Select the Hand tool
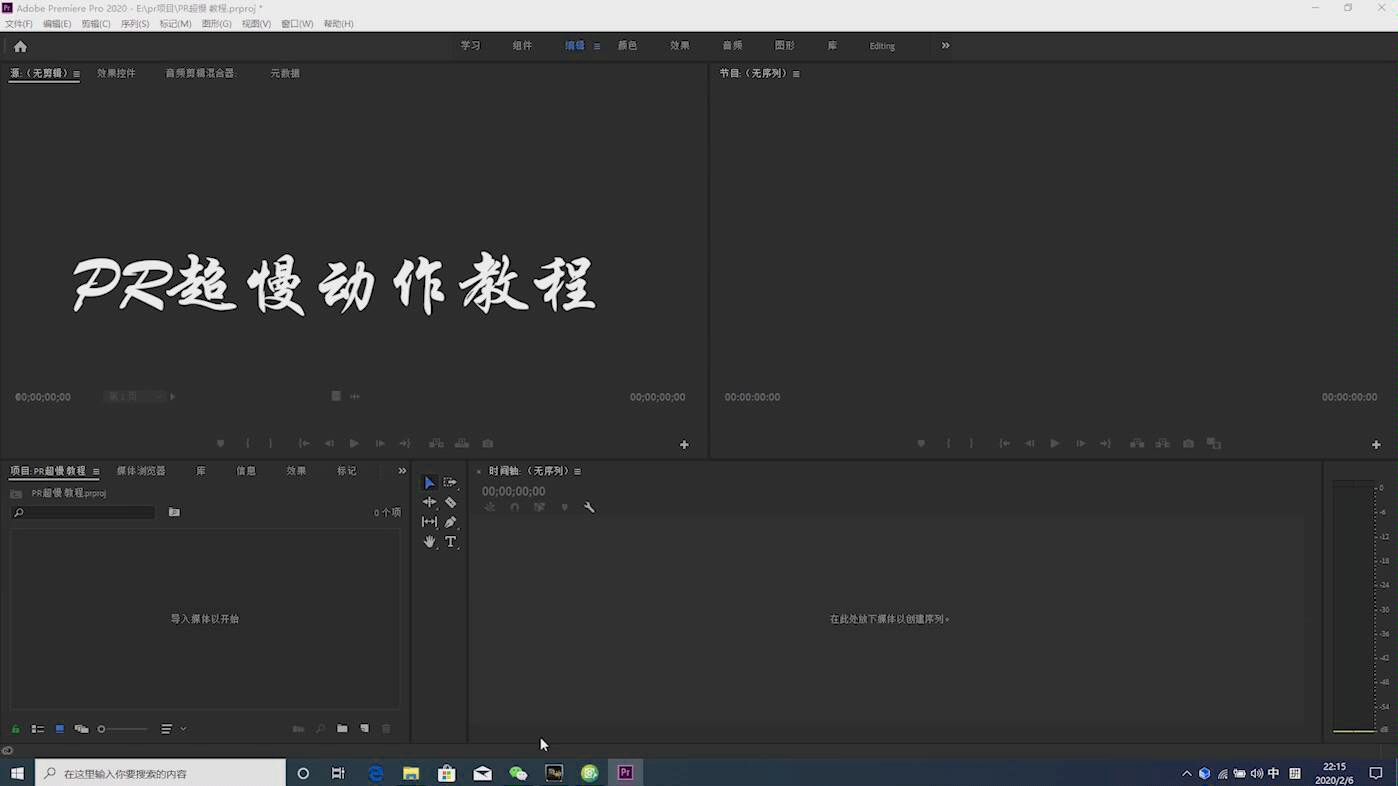The width and height of the screenshot is (1398, 786). coord(429,542)
